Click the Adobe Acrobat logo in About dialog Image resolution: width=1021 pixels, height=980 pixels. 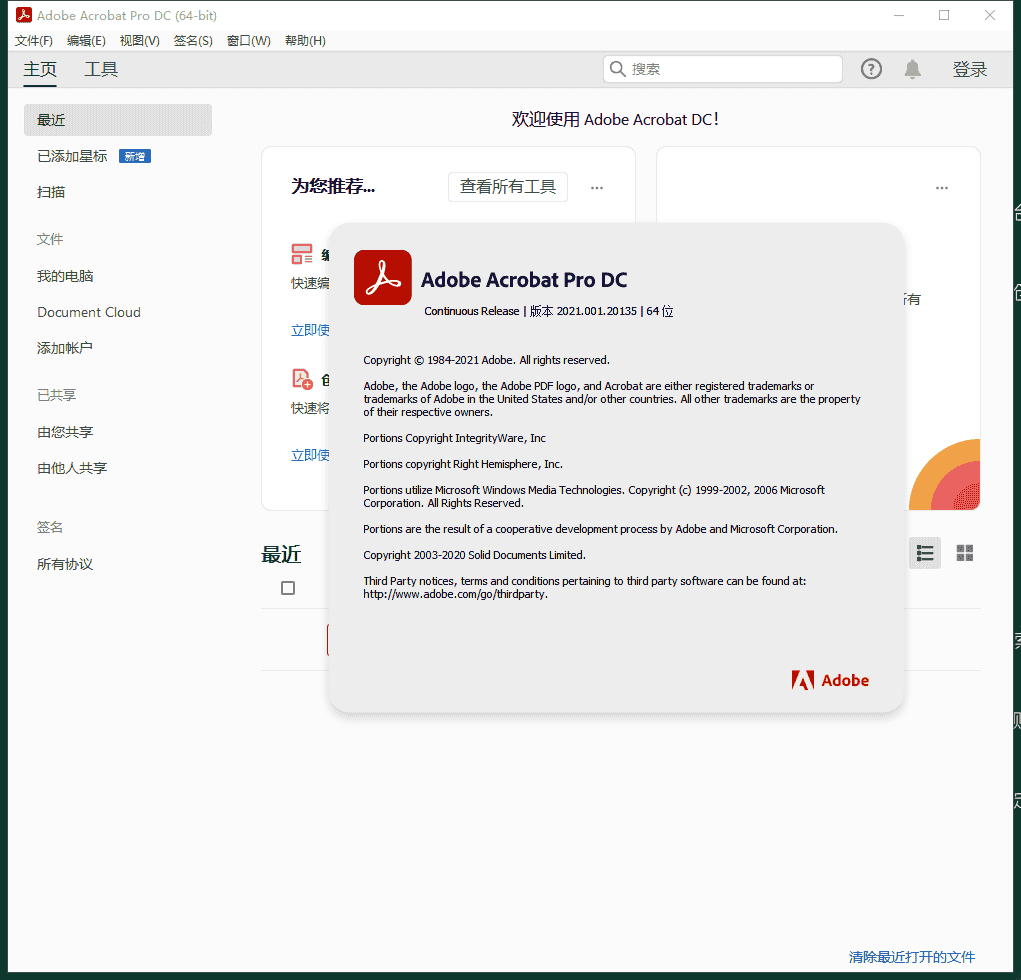382,277
